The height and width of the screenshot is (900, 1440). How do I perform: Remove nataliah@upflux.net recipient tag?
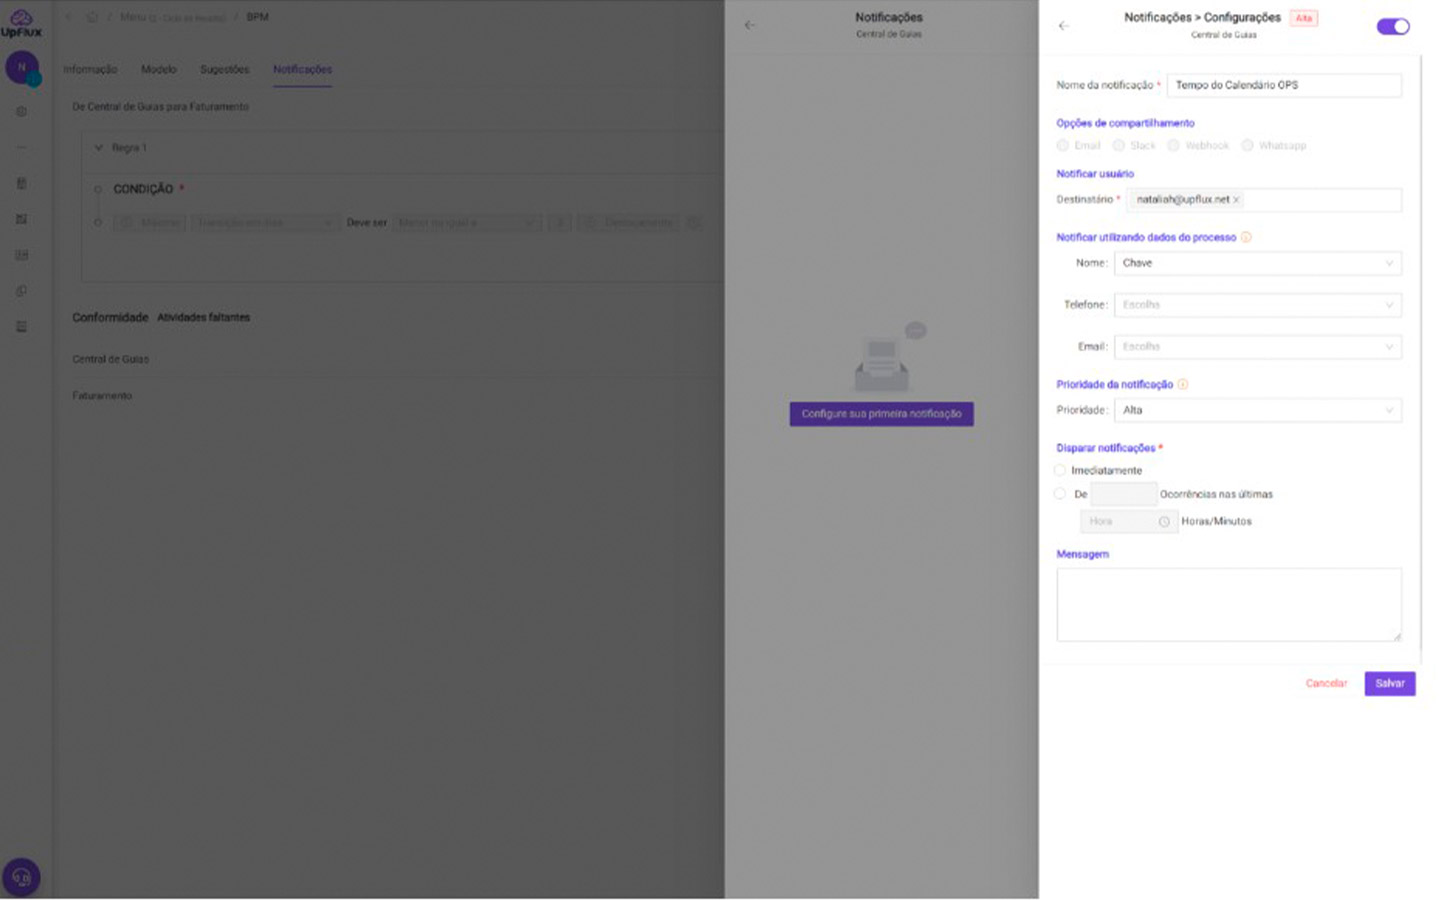tap(1236, 200)
